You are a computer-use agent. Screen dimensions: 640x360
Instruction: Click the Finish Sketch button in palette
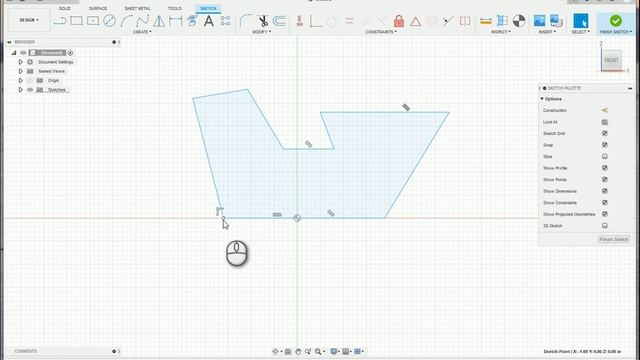[x=613, y=239]
